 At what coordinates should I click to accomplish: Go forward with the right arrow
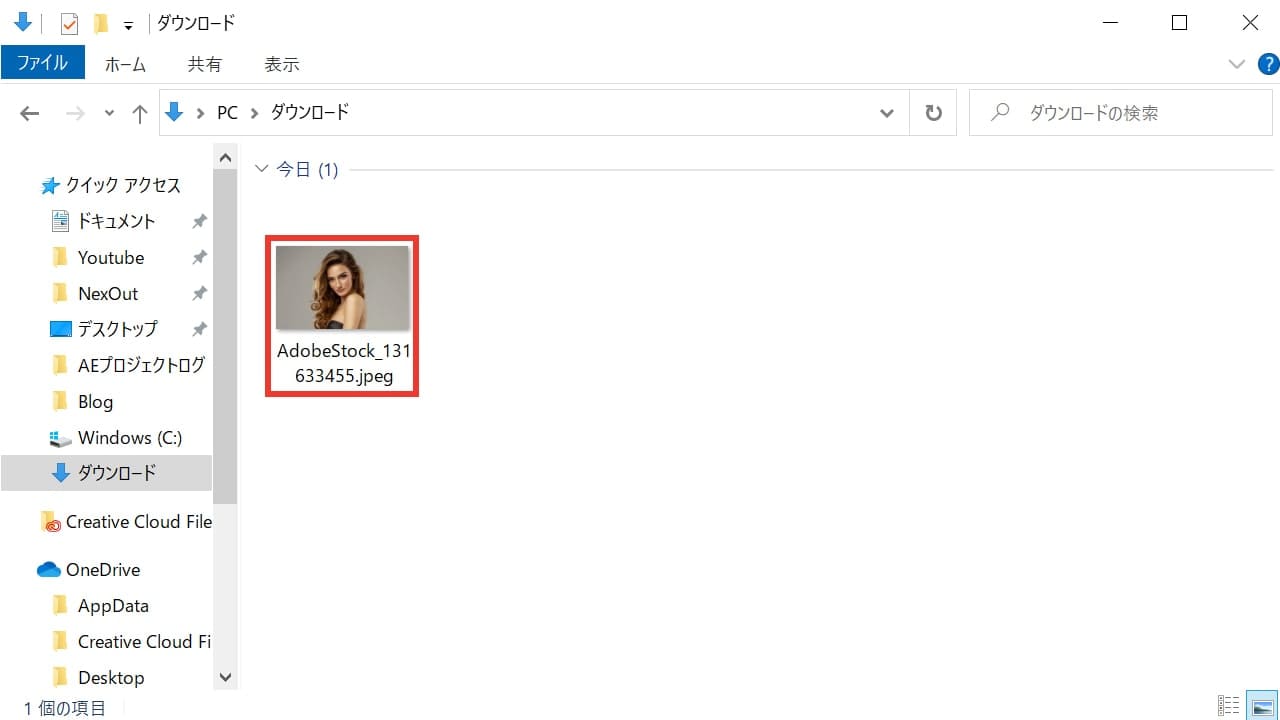point(75,113)
